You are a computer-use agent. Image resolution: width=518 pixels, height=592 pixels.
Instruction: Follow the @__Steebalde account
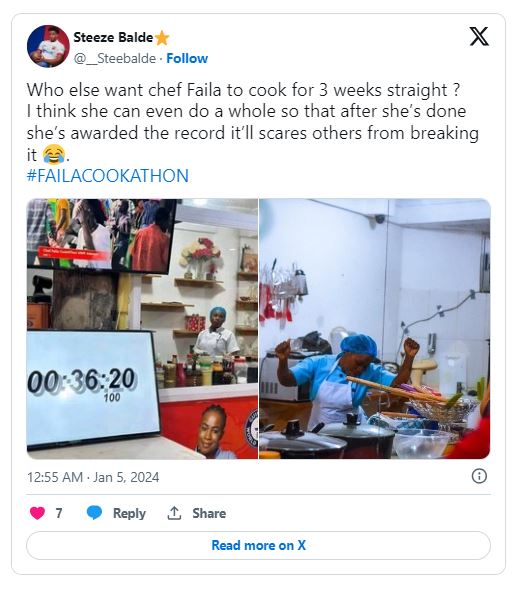pos(187,59)
